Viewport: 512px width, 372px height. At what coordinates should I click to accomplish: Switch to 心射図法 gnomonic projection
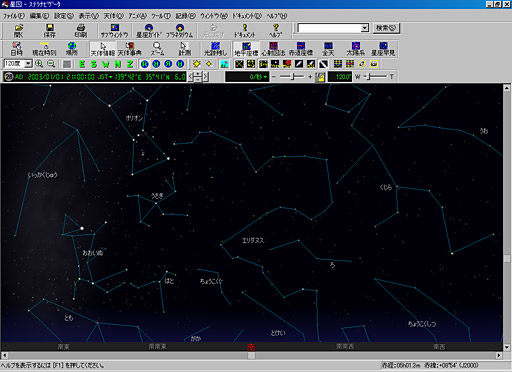[273, 49]
